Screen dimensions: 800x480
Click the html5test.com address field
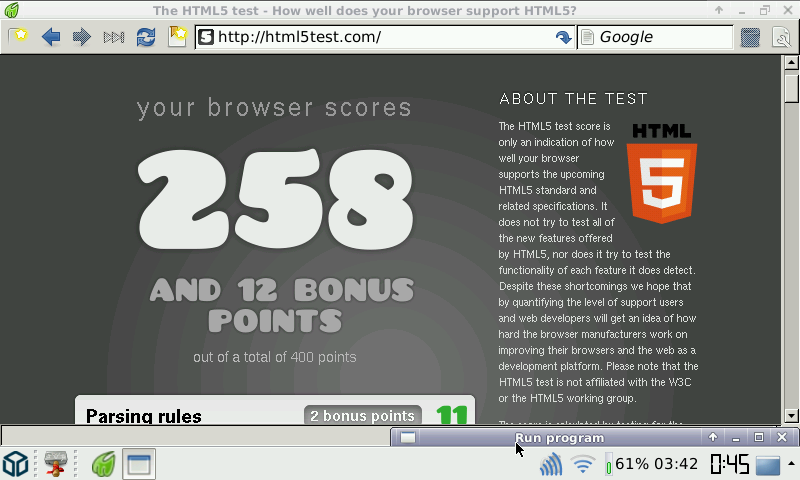pyautogui.click(x=380, y=37)
